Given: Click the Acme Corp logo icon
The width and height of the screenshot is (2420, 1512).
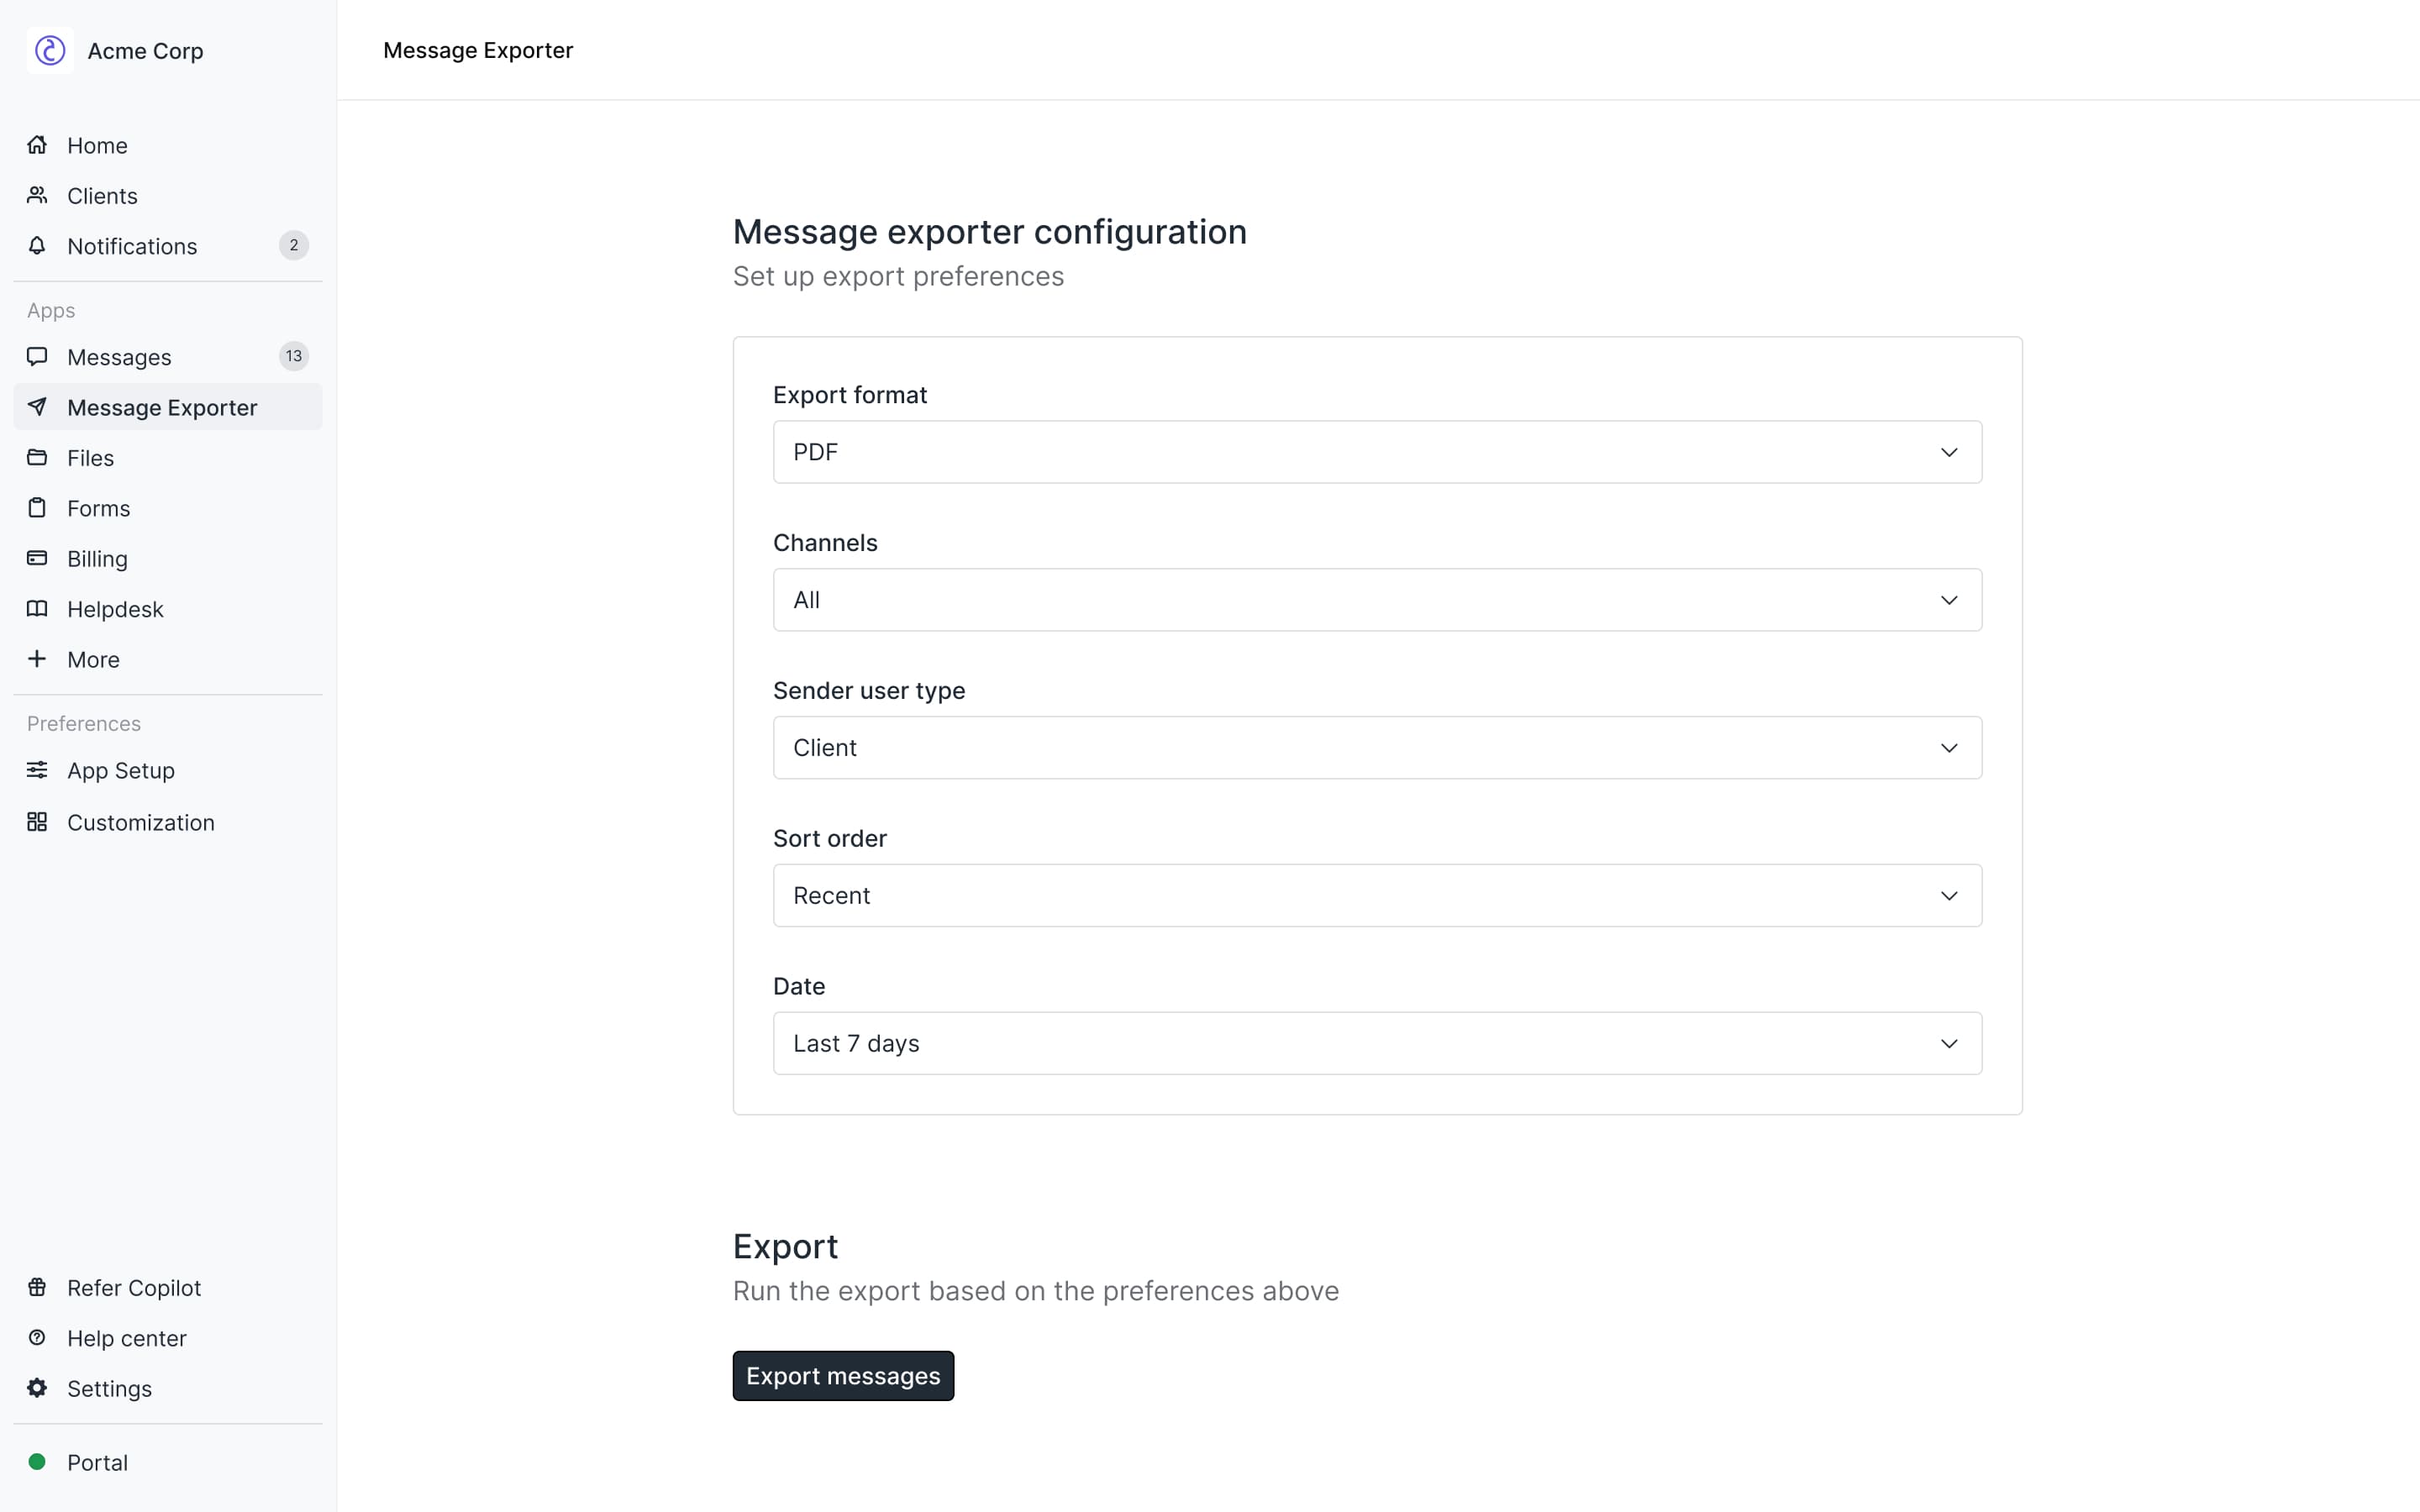Looking at the screenshot, I should click(x=50, y=50).
